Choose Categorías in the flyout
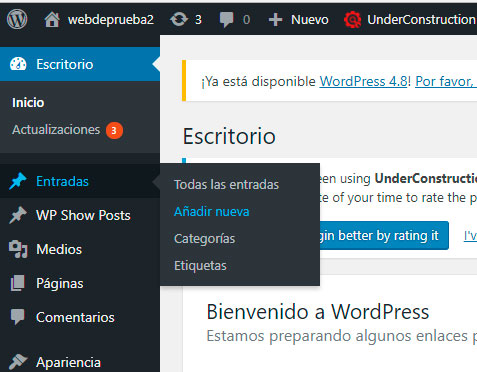This screenshot has height=372, width=477. pyautogui.click(x=205, y=239)
